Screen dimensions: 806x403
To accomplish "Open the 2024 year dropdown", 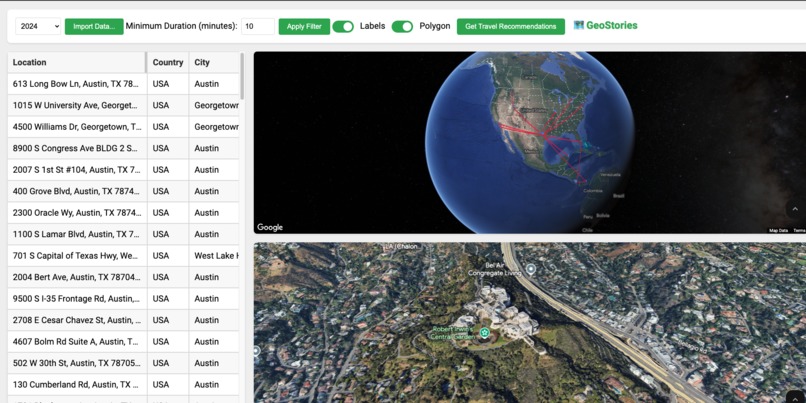I will click(x=38, y=26).
